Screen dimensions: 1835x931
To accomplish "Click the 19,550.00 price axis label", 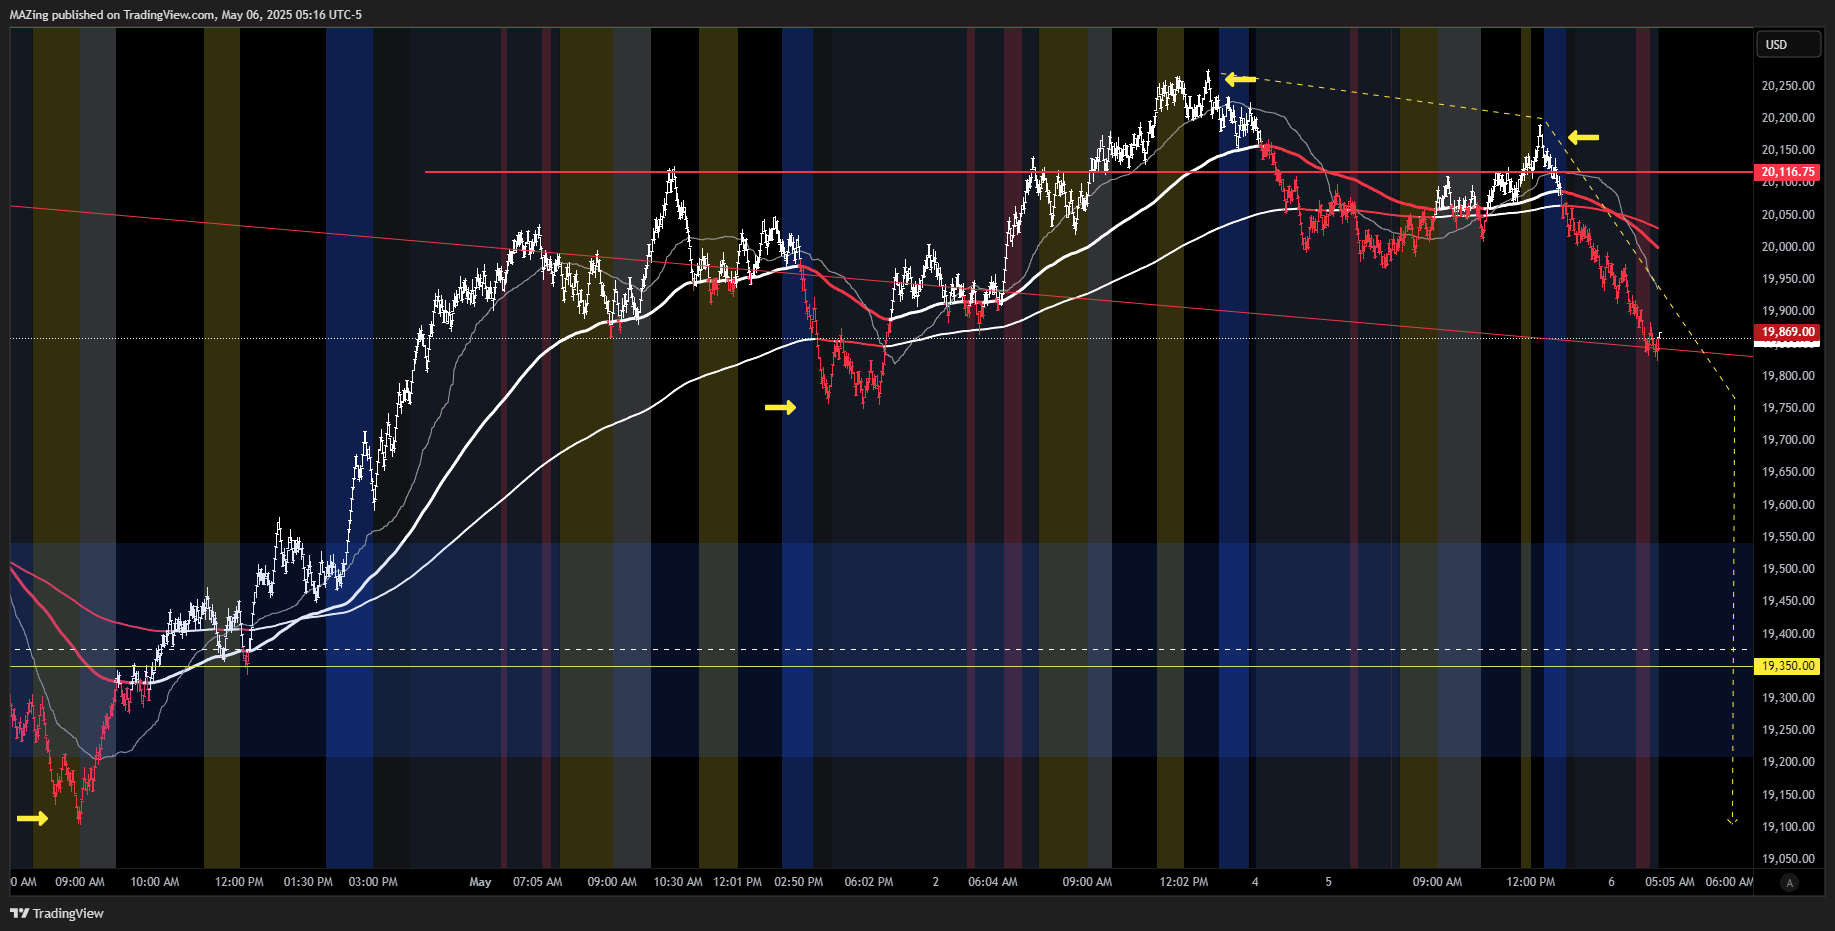I will [1788, 537].
